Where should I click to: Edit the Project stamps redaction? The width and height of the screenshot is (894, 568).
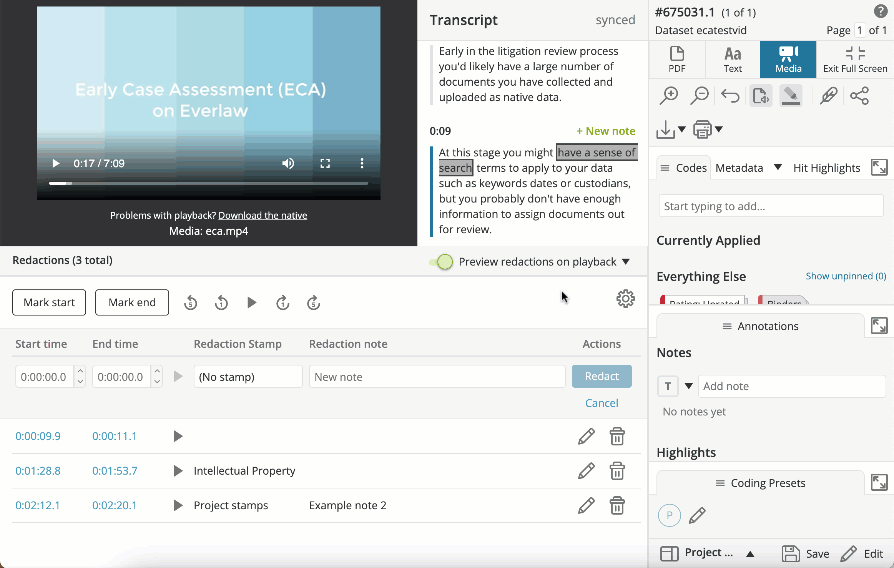point(586,505)
